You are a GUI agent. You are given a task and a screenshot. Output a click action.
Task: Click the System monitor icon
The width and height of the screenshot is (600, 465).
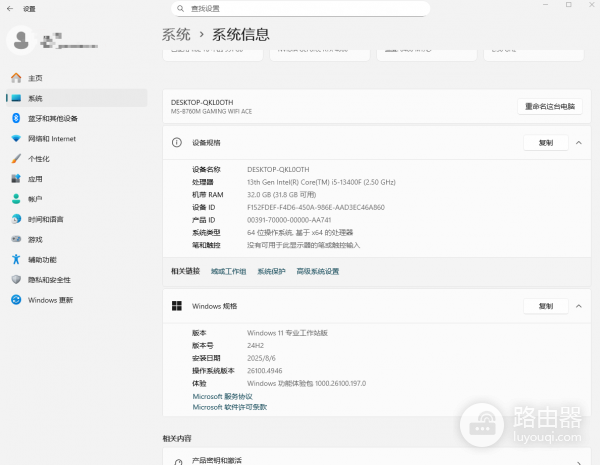point(16,98)
